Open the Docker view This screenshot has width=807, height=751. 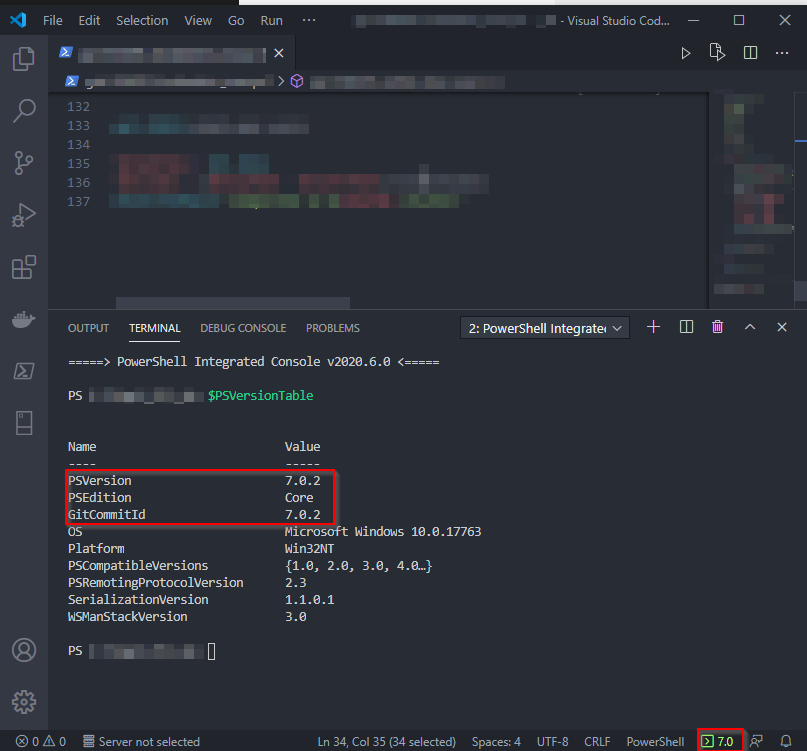pyautogui.click(x=24, y=319)
